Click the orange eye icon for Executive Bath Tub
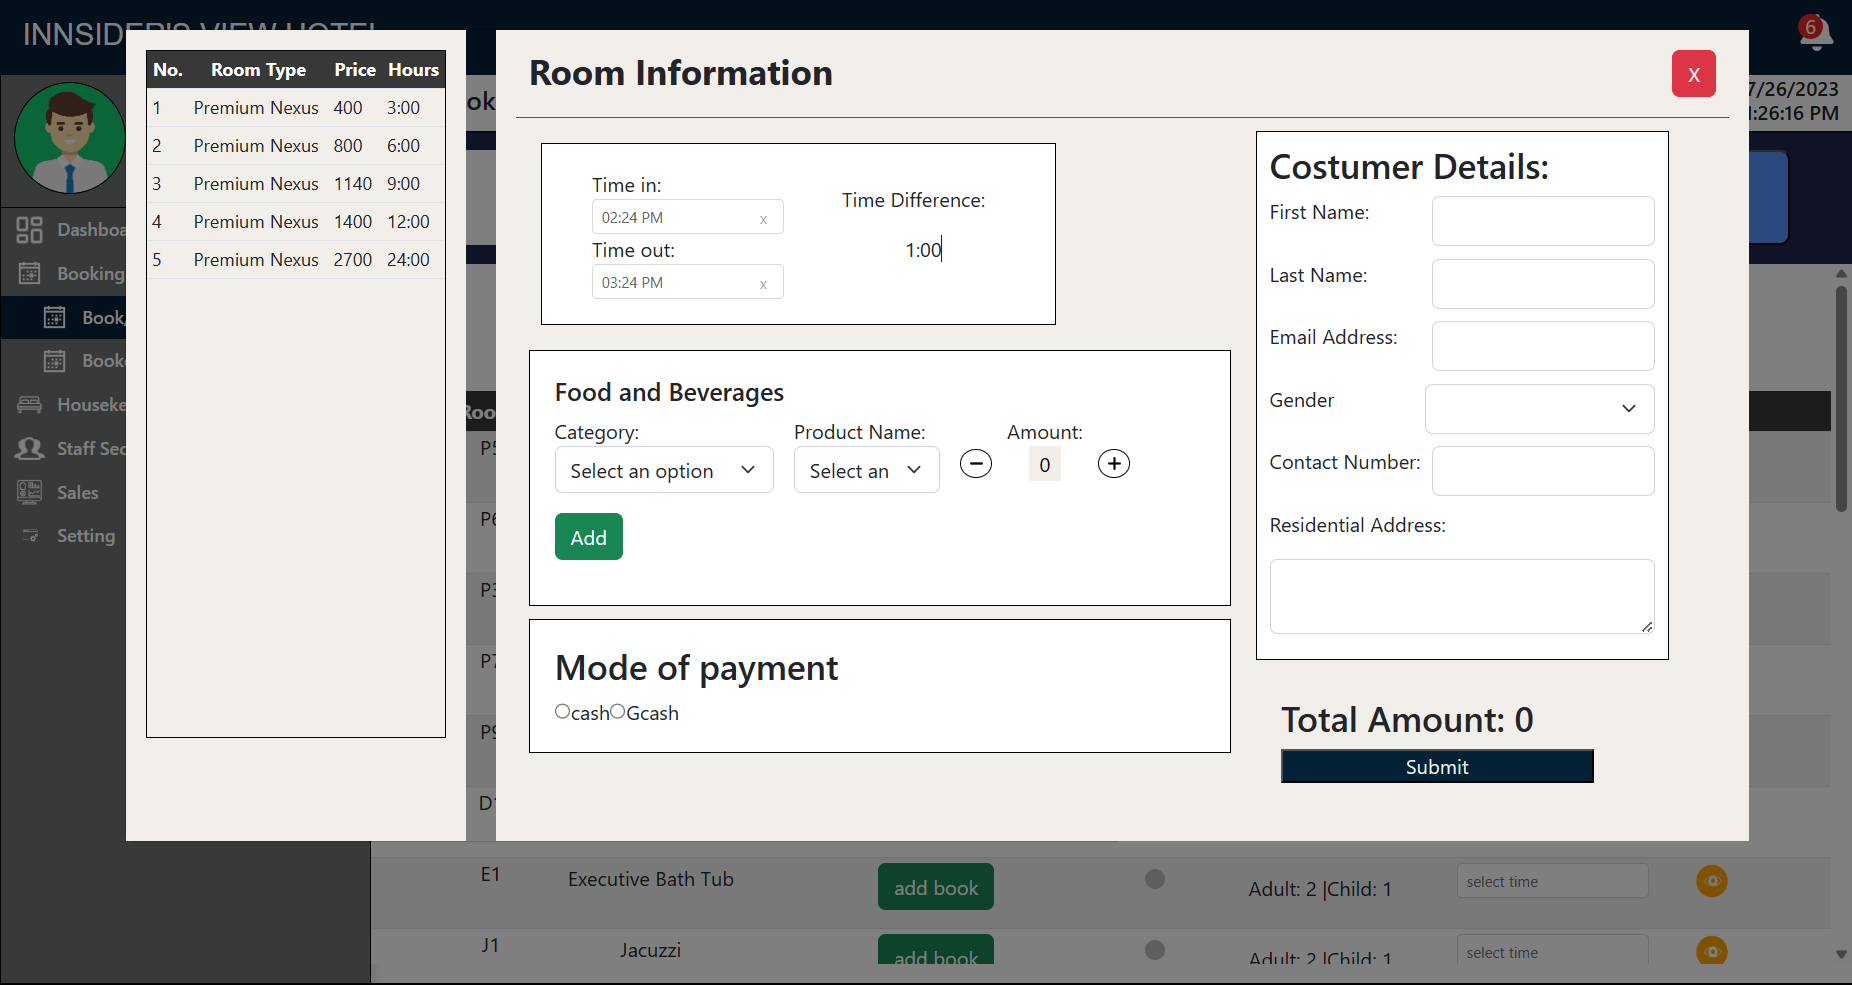The image size is (1852, 985). pos(1711,881)
